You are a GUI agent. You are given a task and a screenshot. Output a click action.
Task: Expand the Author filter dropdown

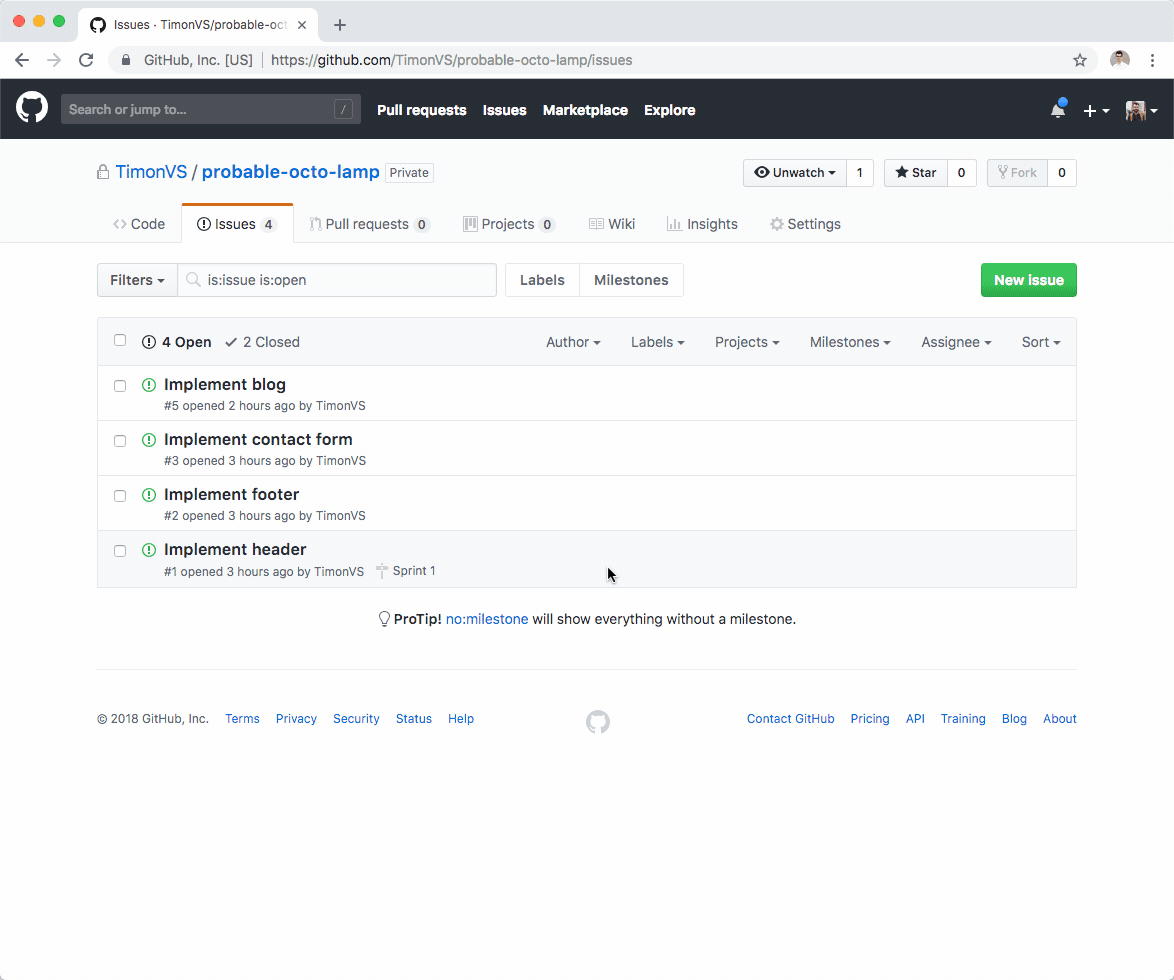point(573,342)
